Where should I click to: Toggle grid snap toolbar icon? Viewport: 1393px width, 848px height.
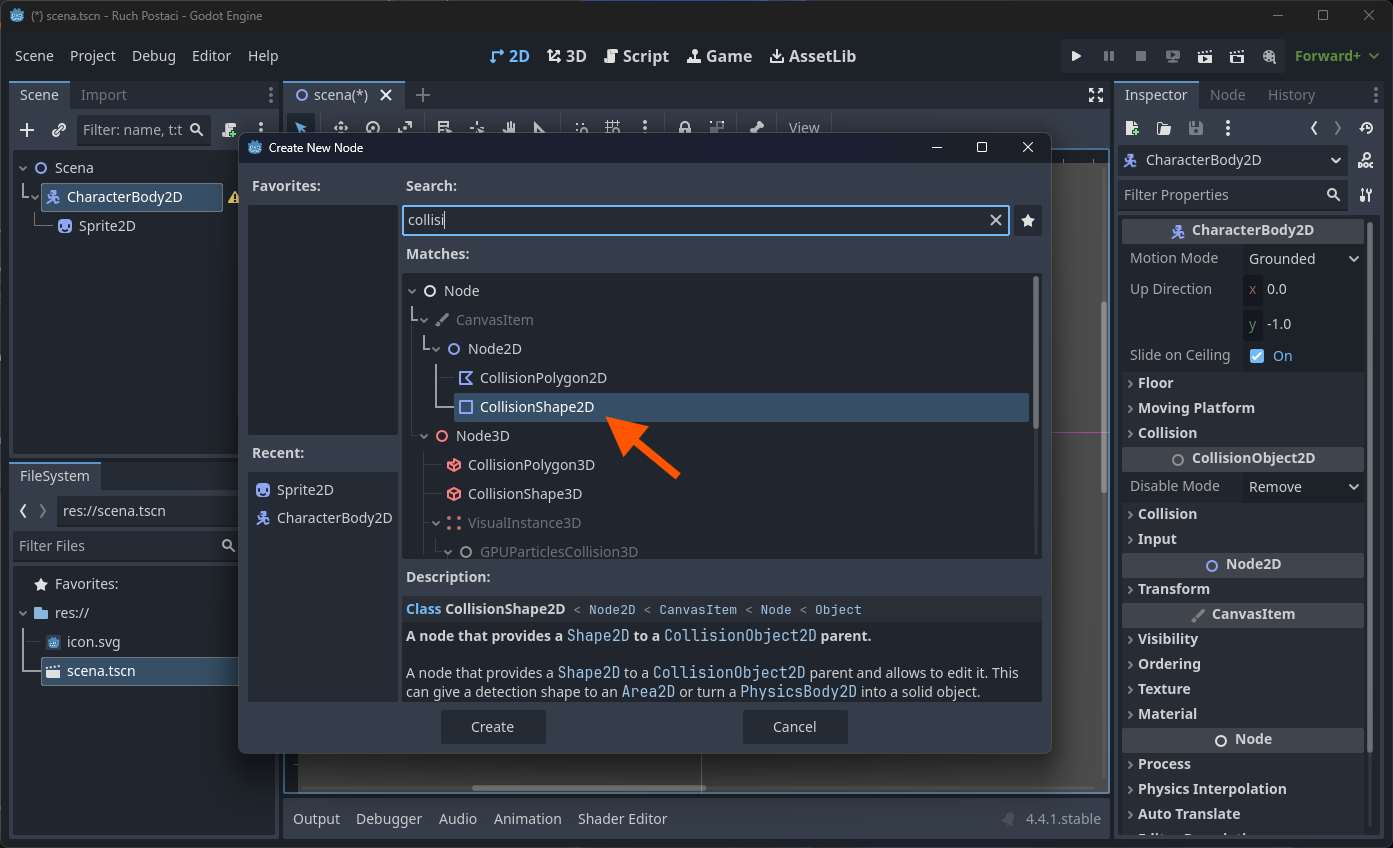(x=613, y=128)
